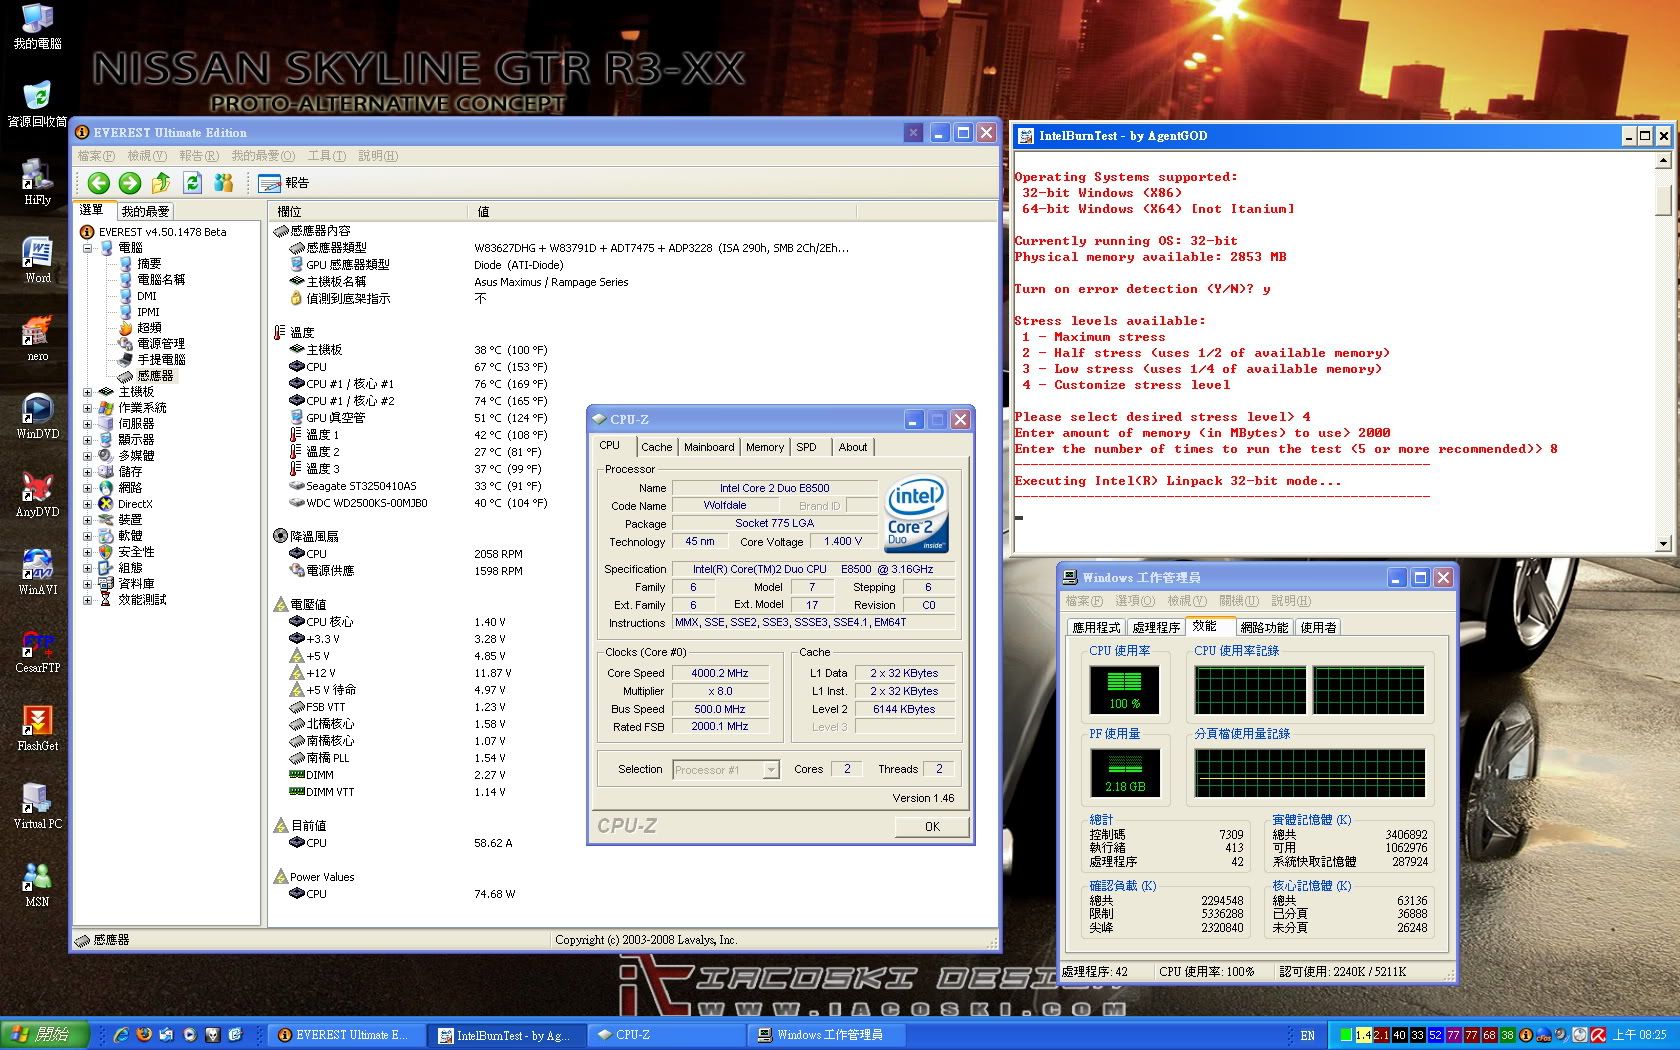The height and width of the screenshot is (1050, 1680).
Task: Expand the 安全性 tree node
Action: 88,552
